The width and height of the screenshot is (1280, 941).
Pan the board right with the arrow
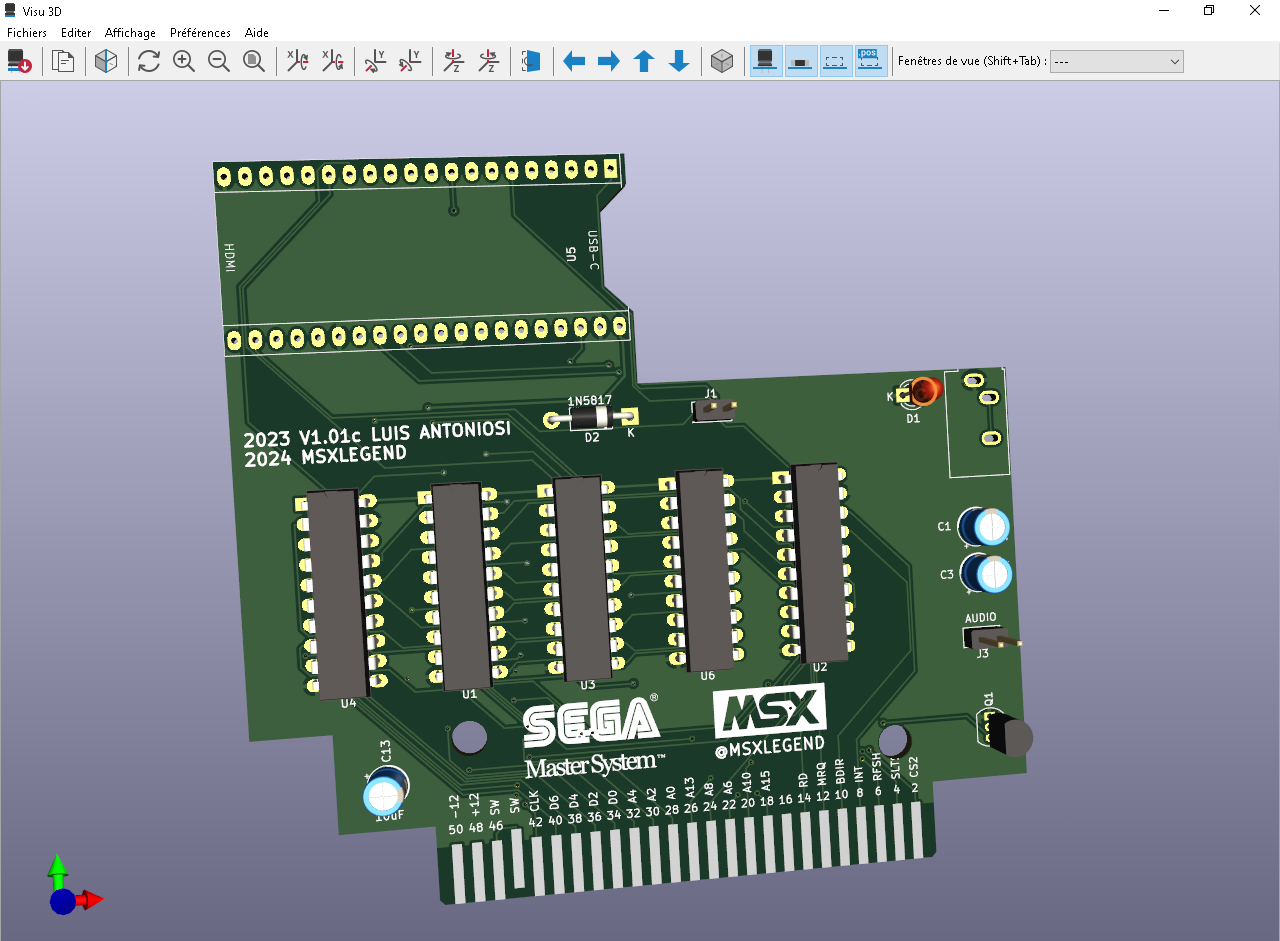point(609,61)
